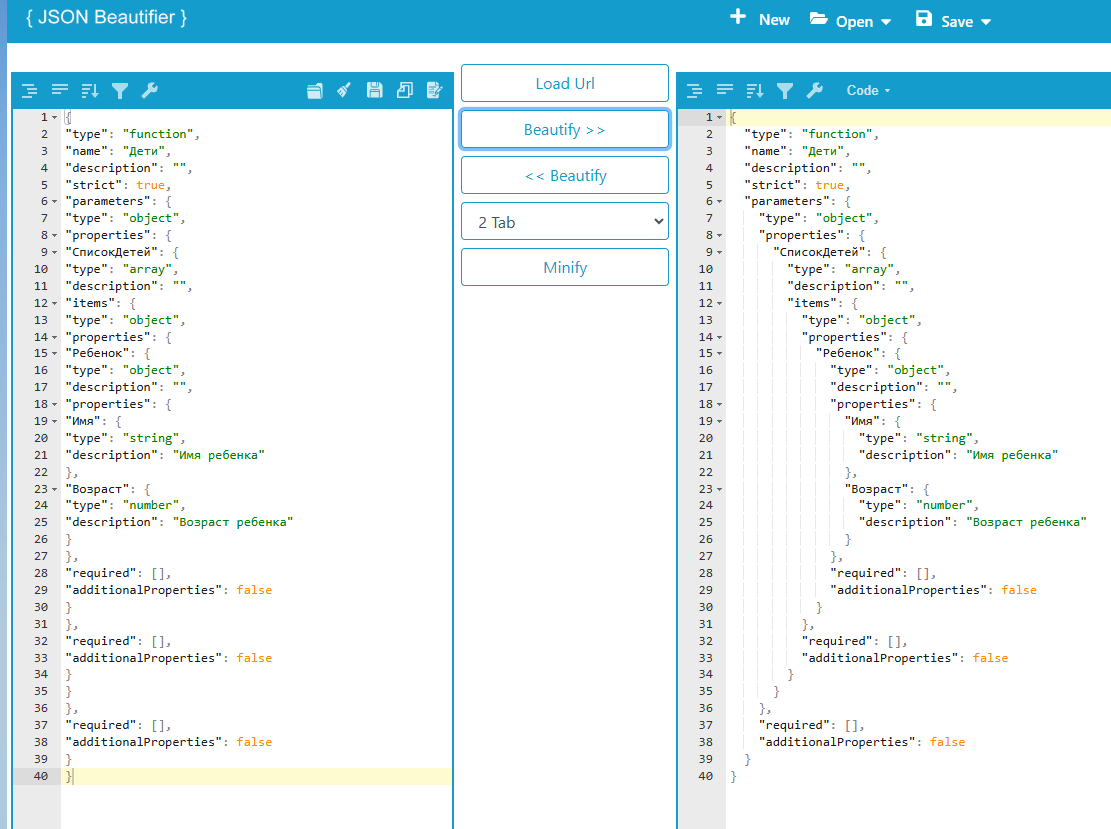
Task: Open the Code mode dropdown
Action: [x=868, y=91]
